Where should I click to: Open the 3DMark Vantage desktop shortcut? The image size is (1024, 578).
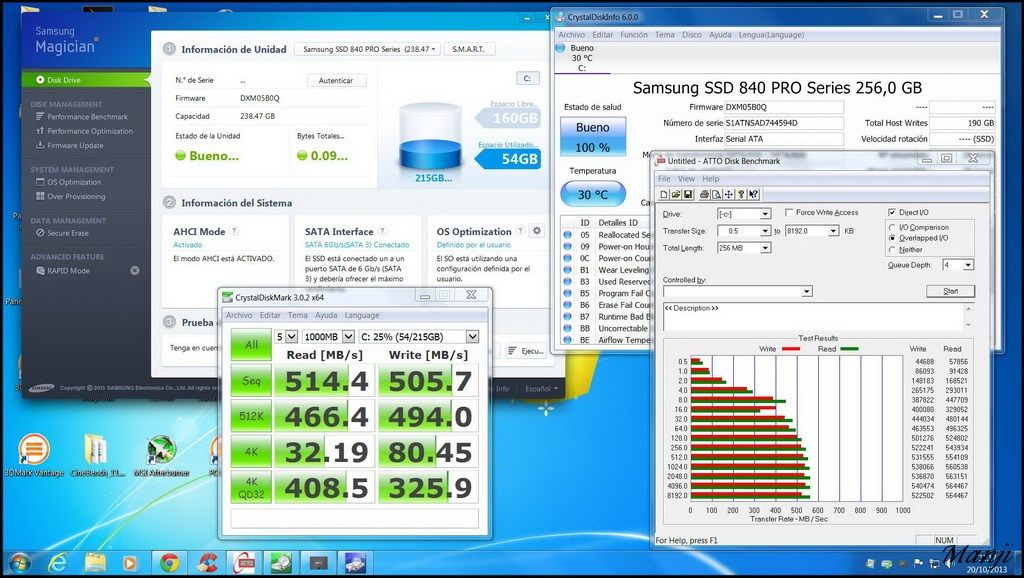point(33,455)
